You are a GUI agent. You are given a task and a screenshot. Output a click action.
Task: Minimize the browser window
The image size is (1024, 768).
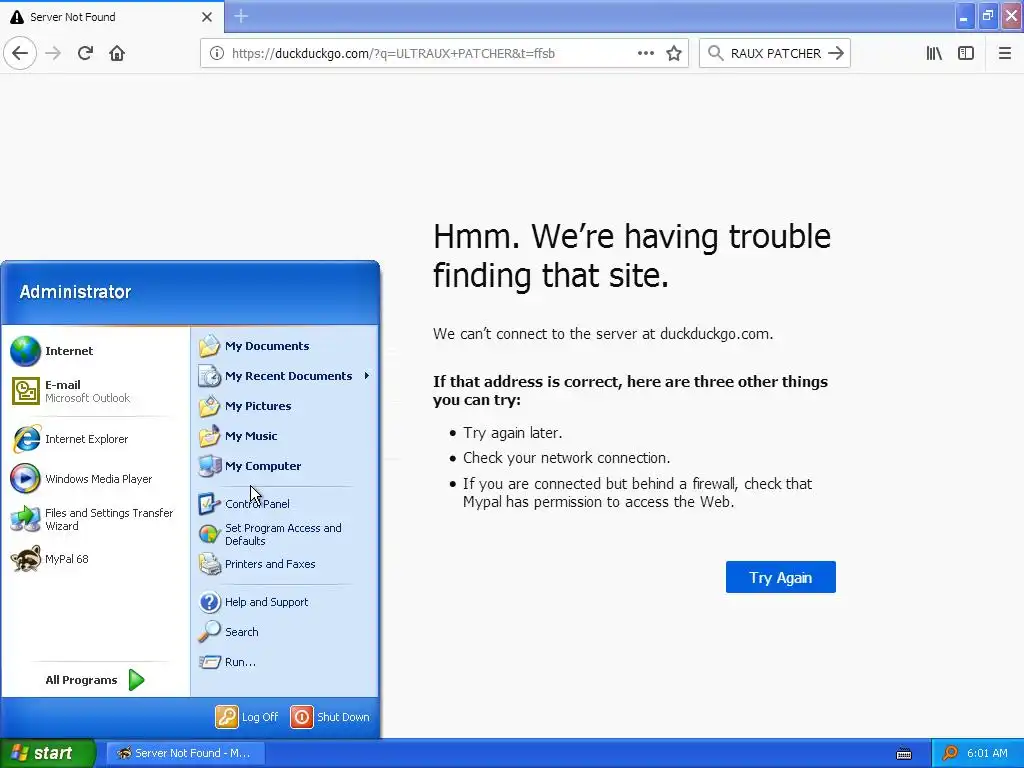click(x=964, y=16)
